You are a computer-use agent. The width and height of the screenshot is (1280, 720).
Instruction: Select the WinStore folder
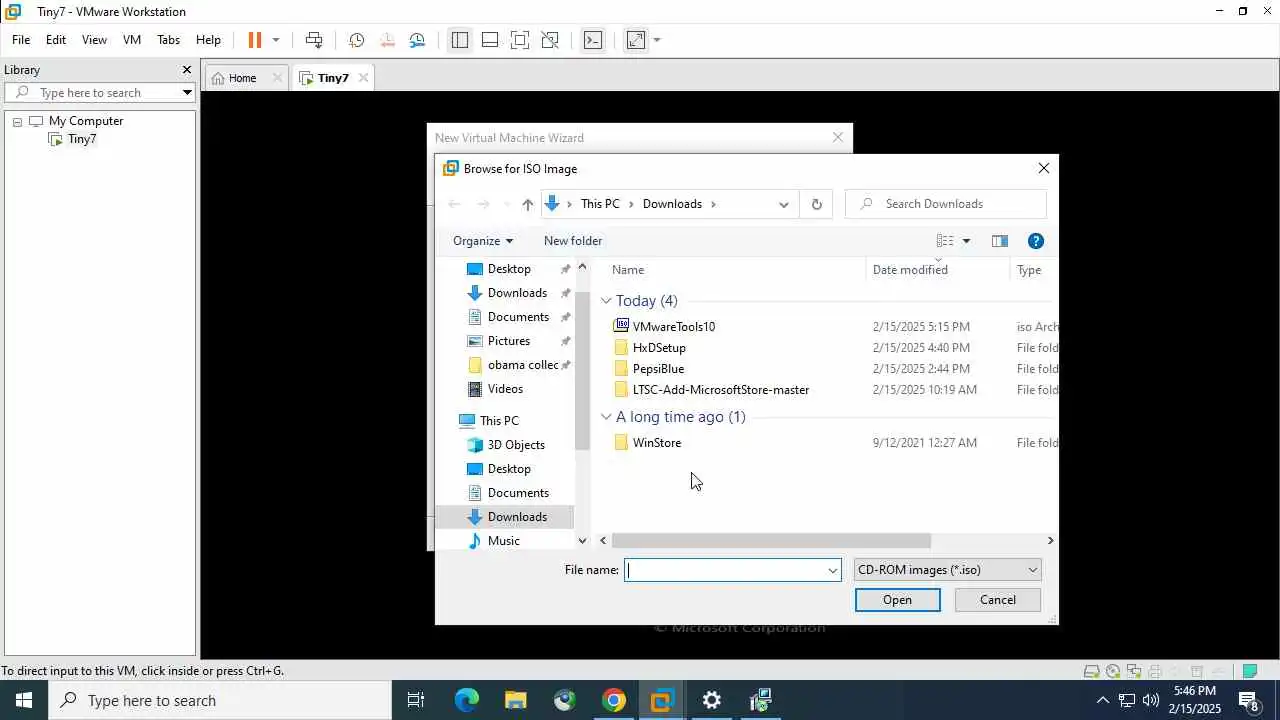(657, 443)
